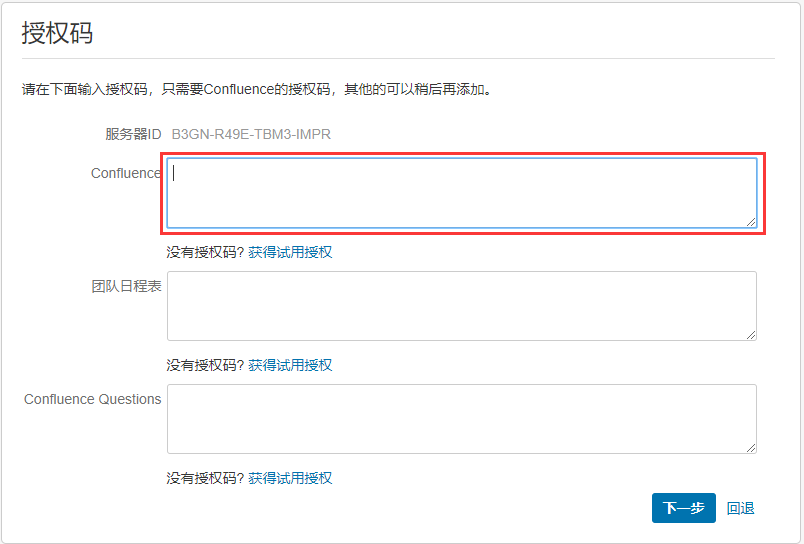Open 获得试用授权 link below Confluence Questions field

(290, 478)
